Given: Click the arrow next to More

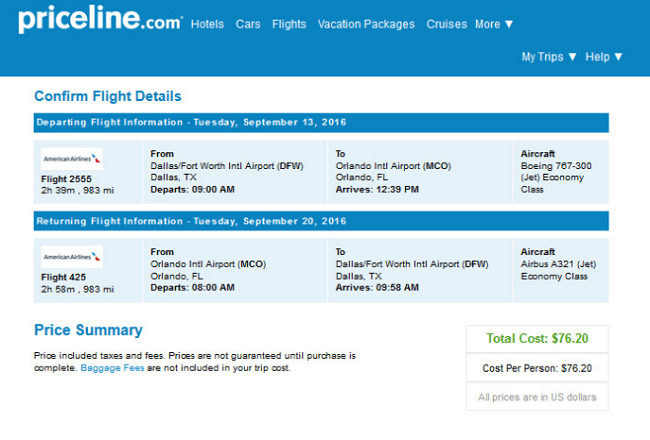Looking at the screenshot, I should 509,24.
